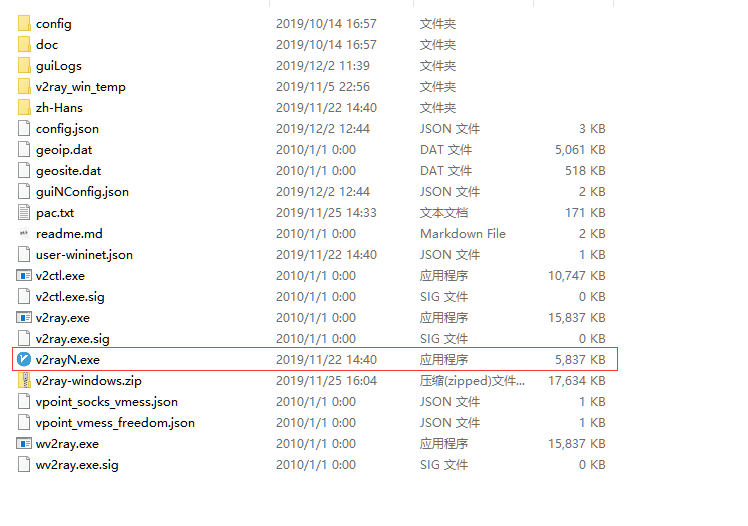Select the geoip.dat file icon

click(x=25, y=149)
